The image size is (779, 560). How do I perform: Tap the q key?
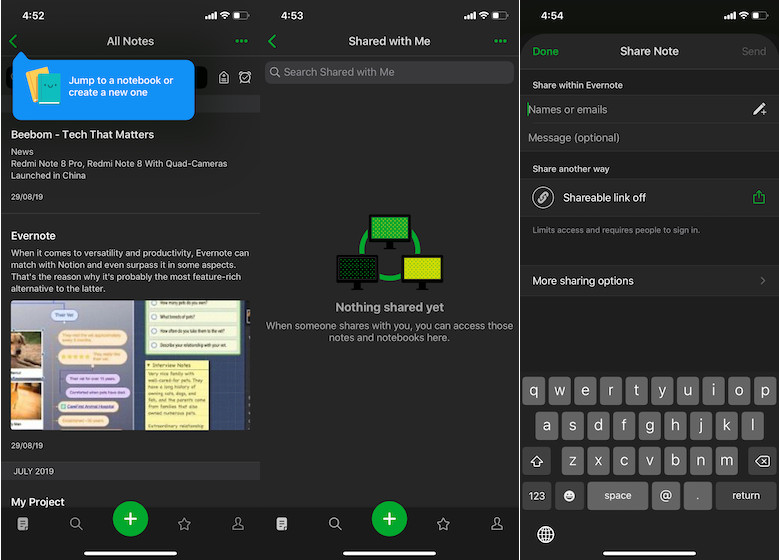coord(534,391)
